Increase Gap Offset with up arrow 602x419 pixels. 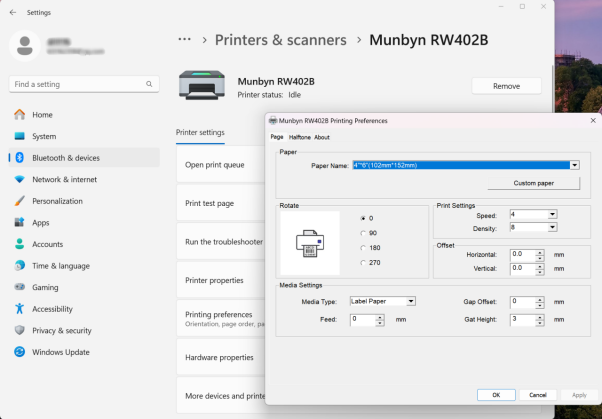pos(540,299)
